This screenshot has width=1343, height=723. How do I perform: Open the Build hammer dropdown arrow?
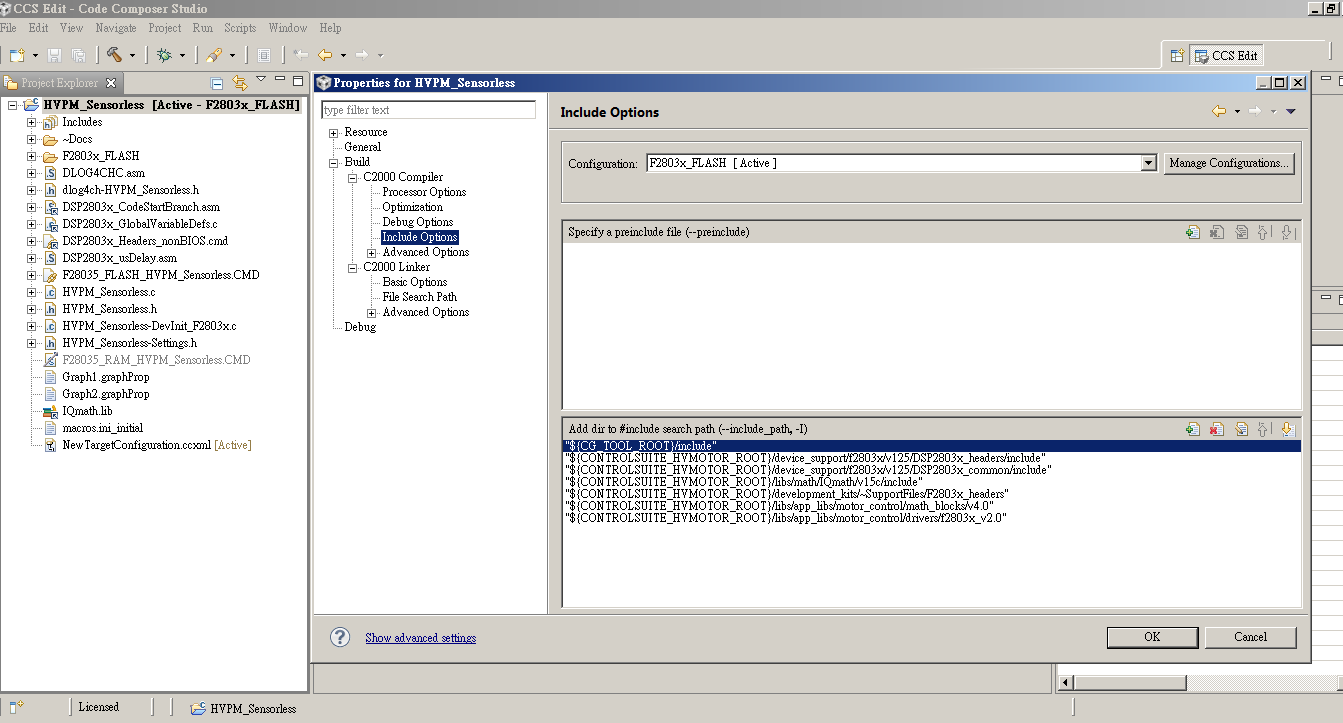133,56
